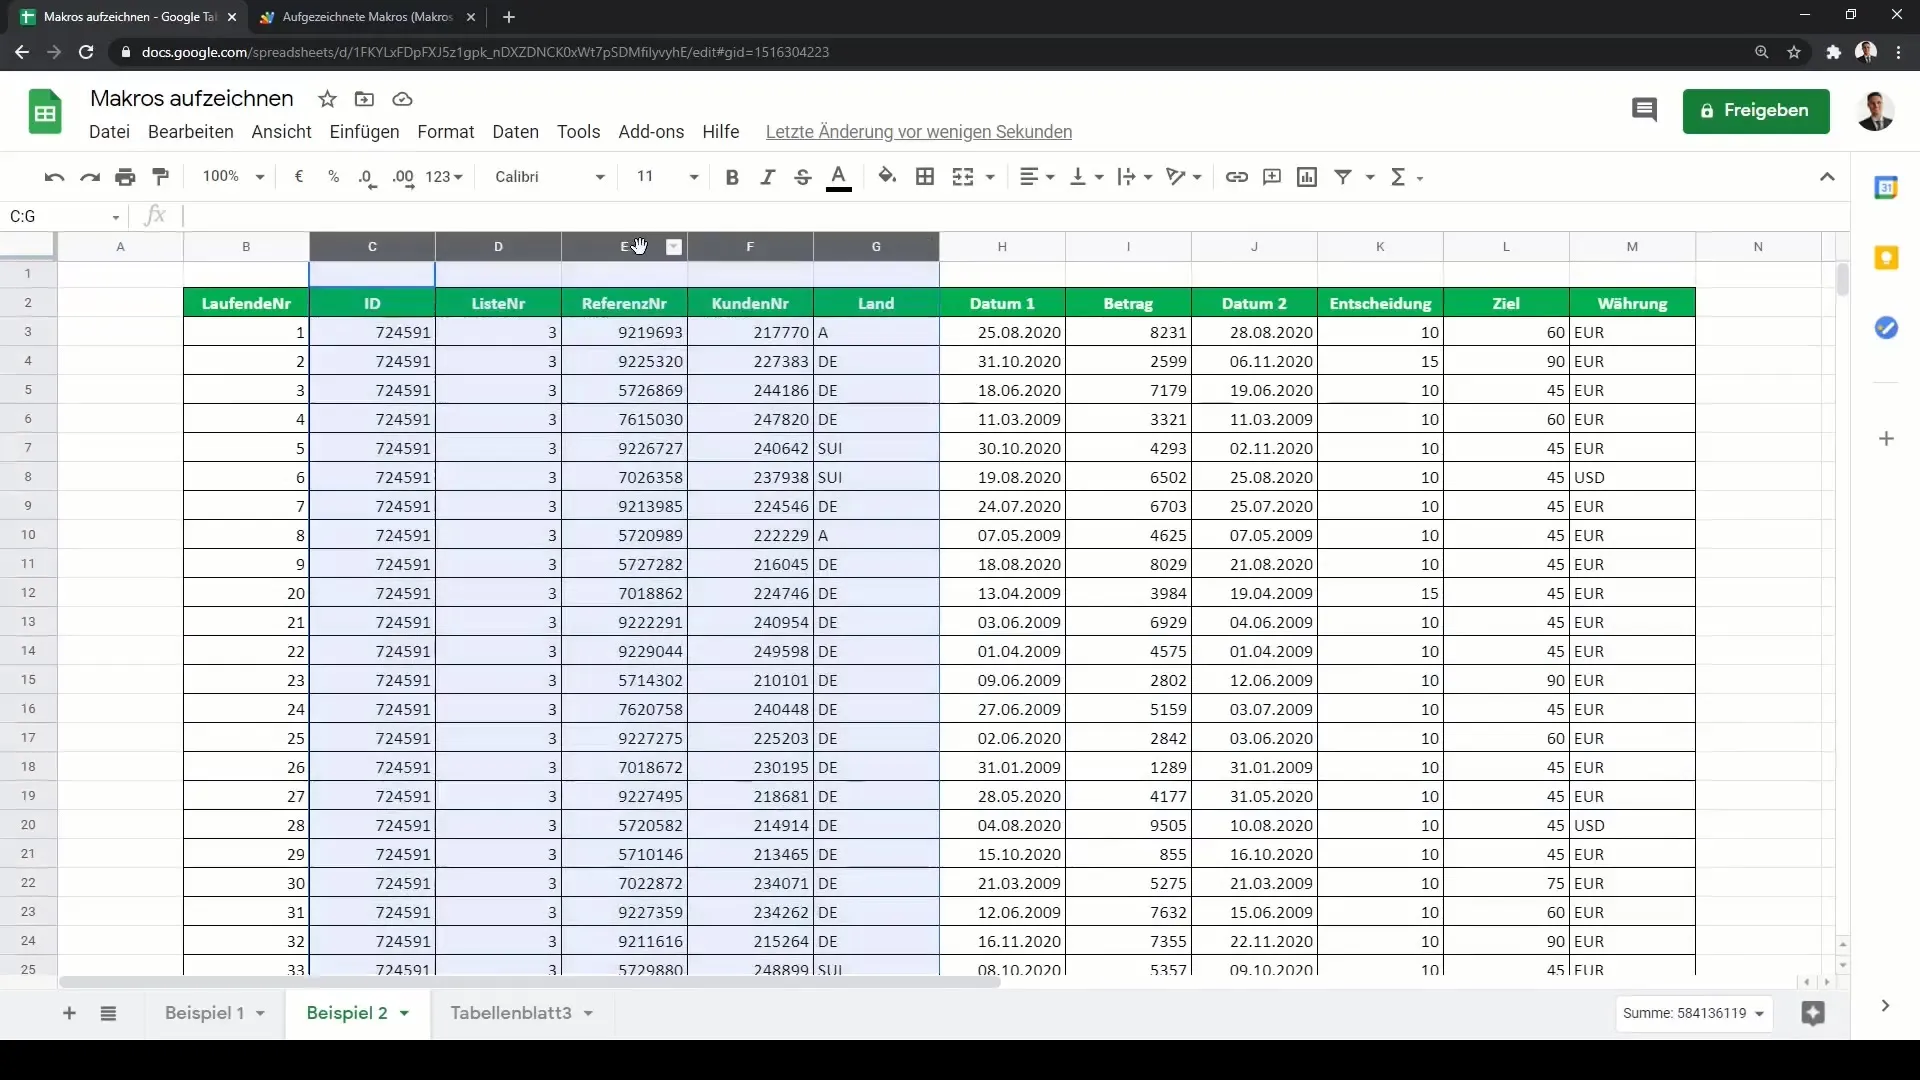Open vertical align dropdown
1920x1080 pixels.
[x=1086, y=177]
